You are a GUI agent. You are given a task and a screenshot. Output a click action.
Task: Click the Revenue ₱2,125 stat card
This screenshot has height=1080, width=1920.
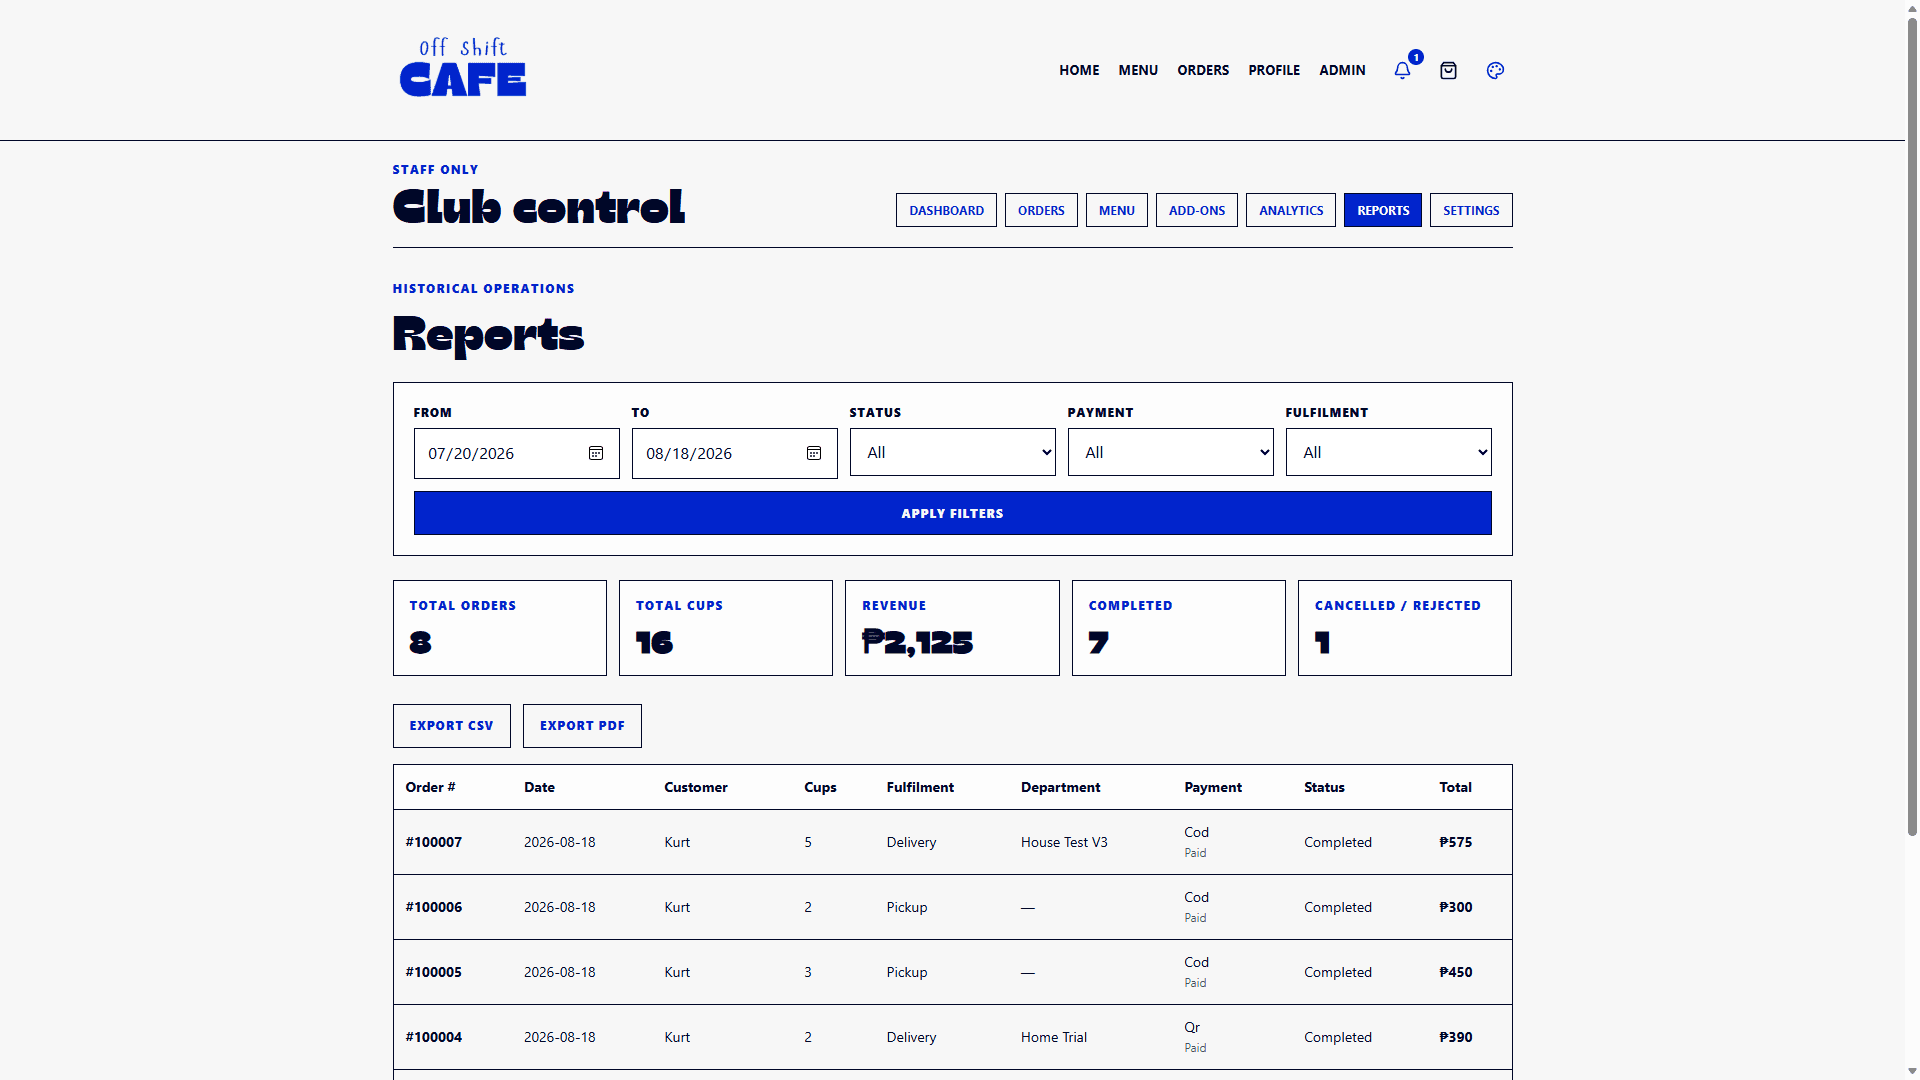click(952, 628)
